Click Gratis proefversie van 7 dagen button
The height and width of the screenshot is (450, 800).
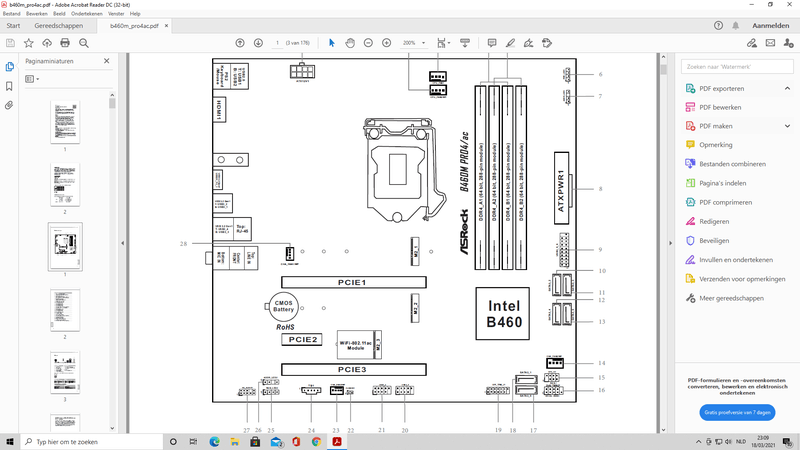tap(737, 412)
